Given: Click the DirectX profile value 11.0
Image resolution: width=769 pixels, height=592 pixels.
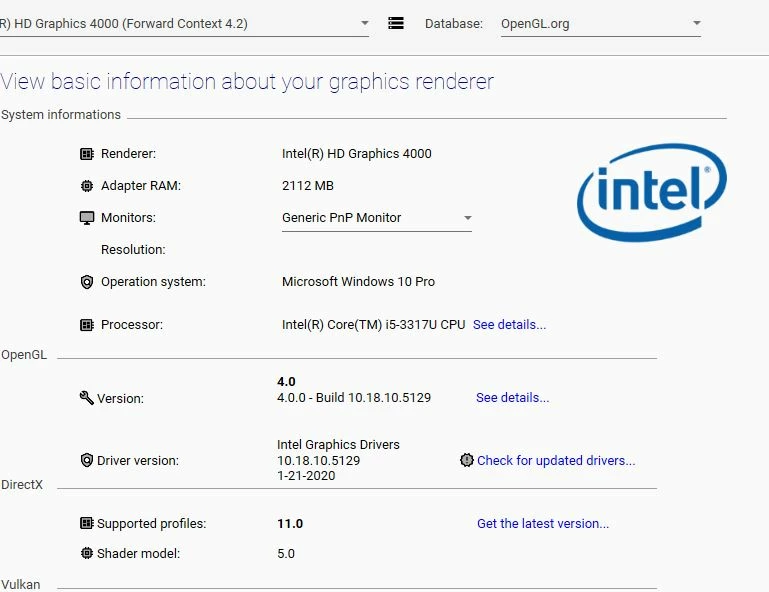Looking at the screenshot, I should 290,524.
